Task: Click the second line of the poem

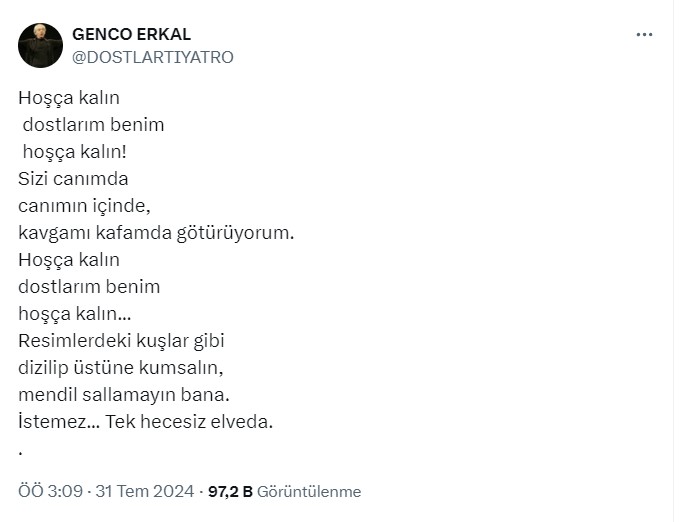Action: (93, 125)
